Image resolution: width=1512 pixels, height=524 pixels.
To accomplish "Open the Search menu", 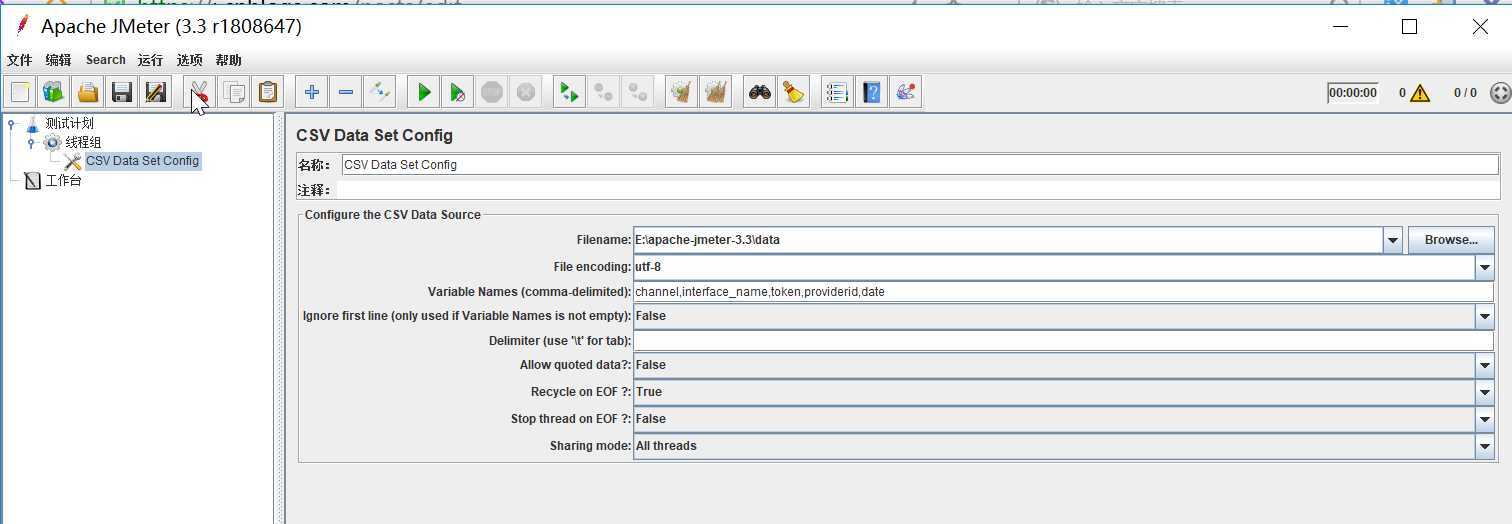I will (x=106, y=60).
